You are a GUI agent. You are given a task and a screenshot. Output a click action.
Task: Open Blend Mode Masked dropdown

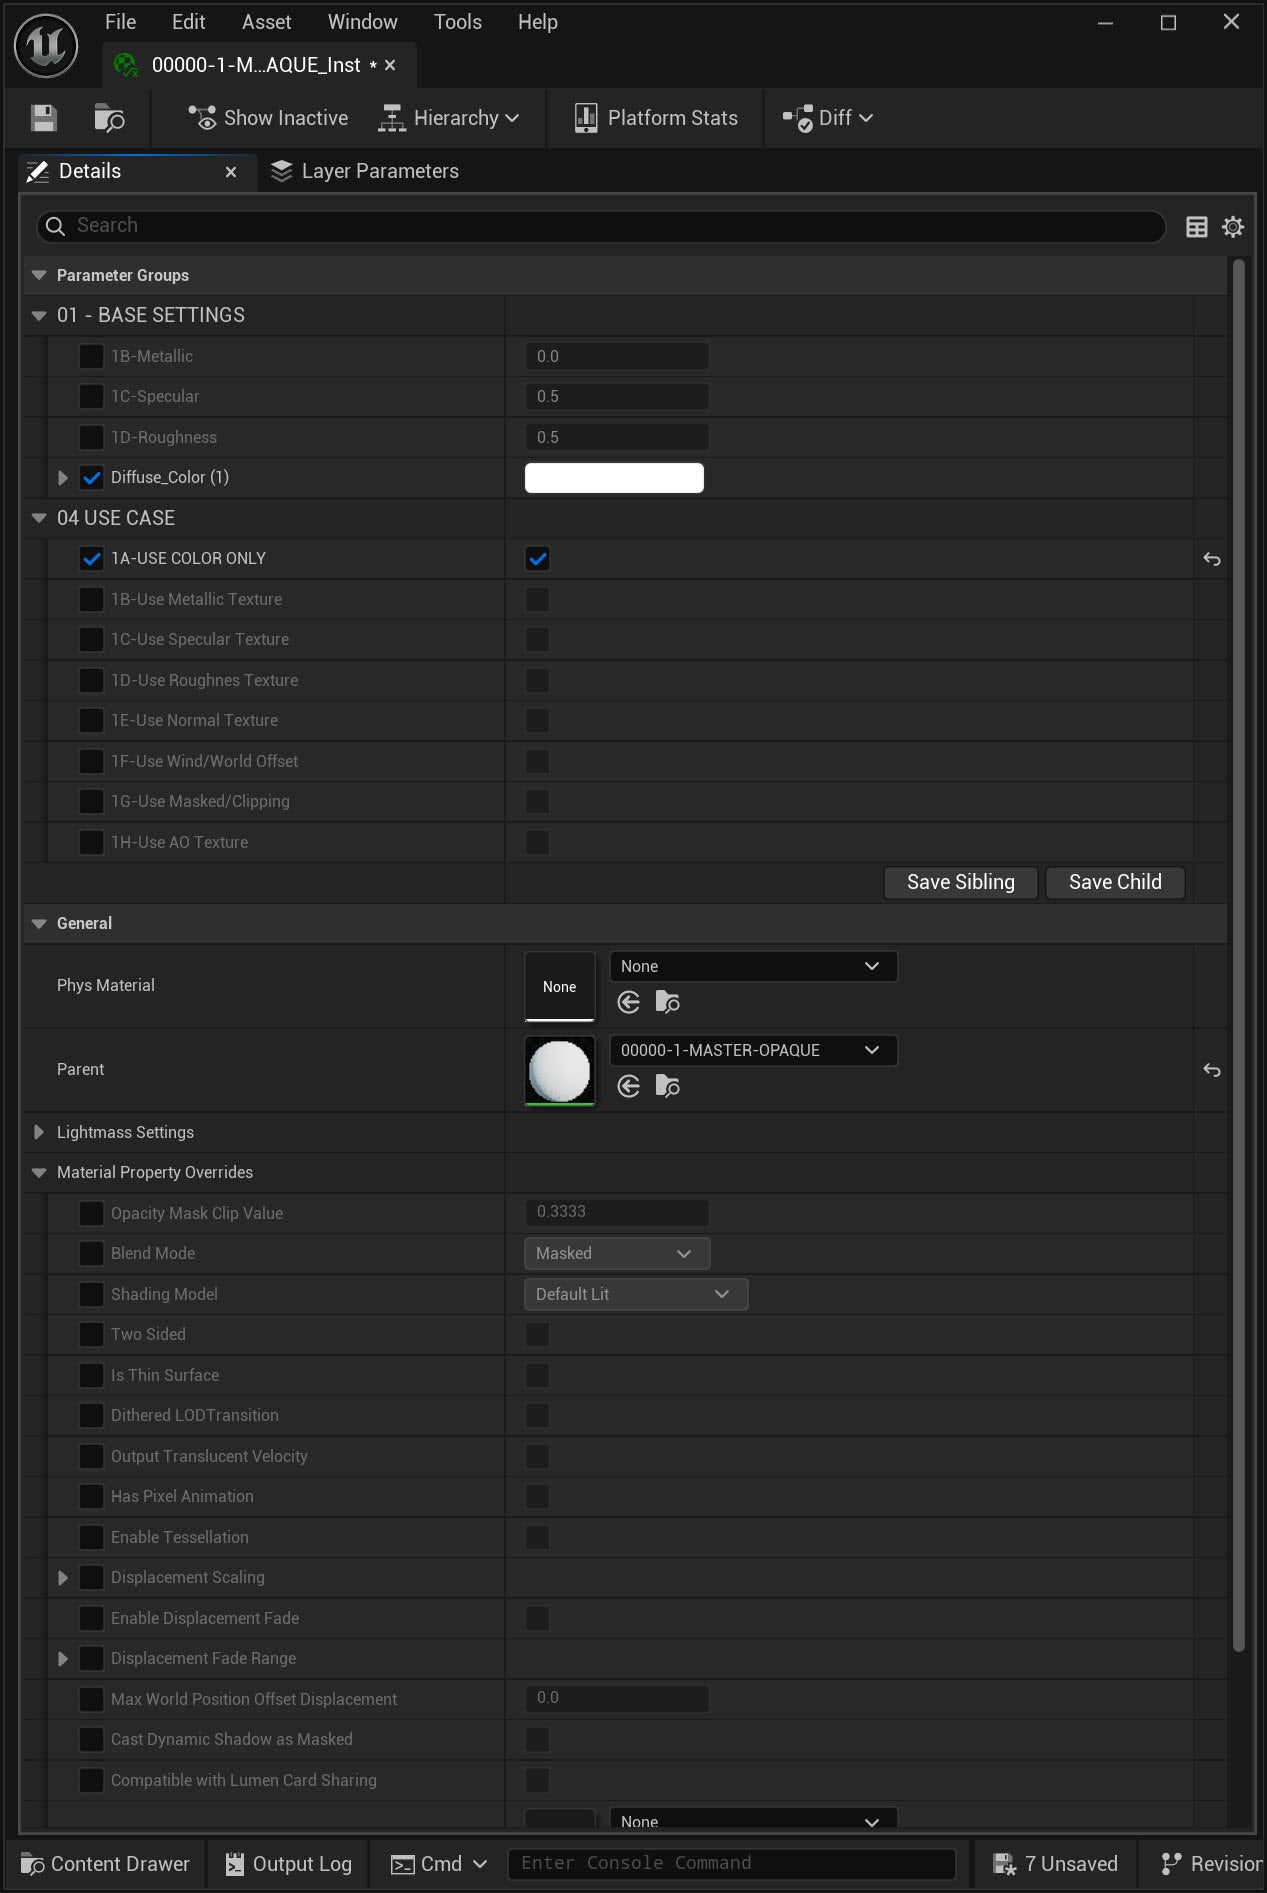(617, 1253)
